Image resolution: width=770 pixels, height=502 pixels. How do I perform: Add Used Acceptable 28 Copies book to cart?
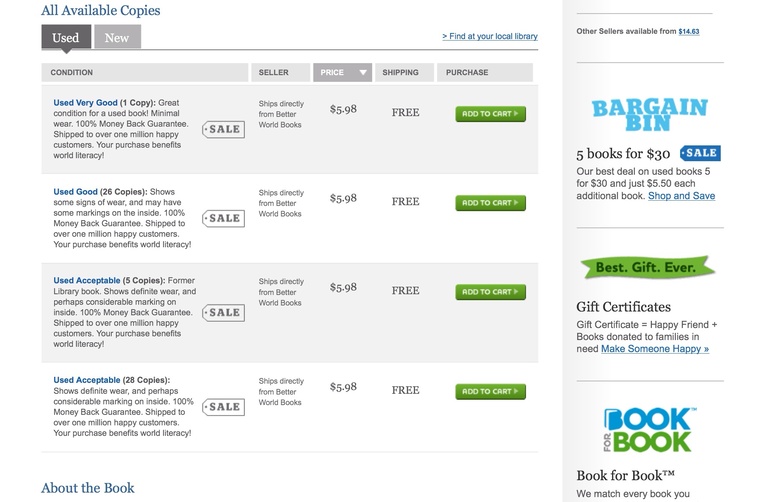(x=490, y=392)
